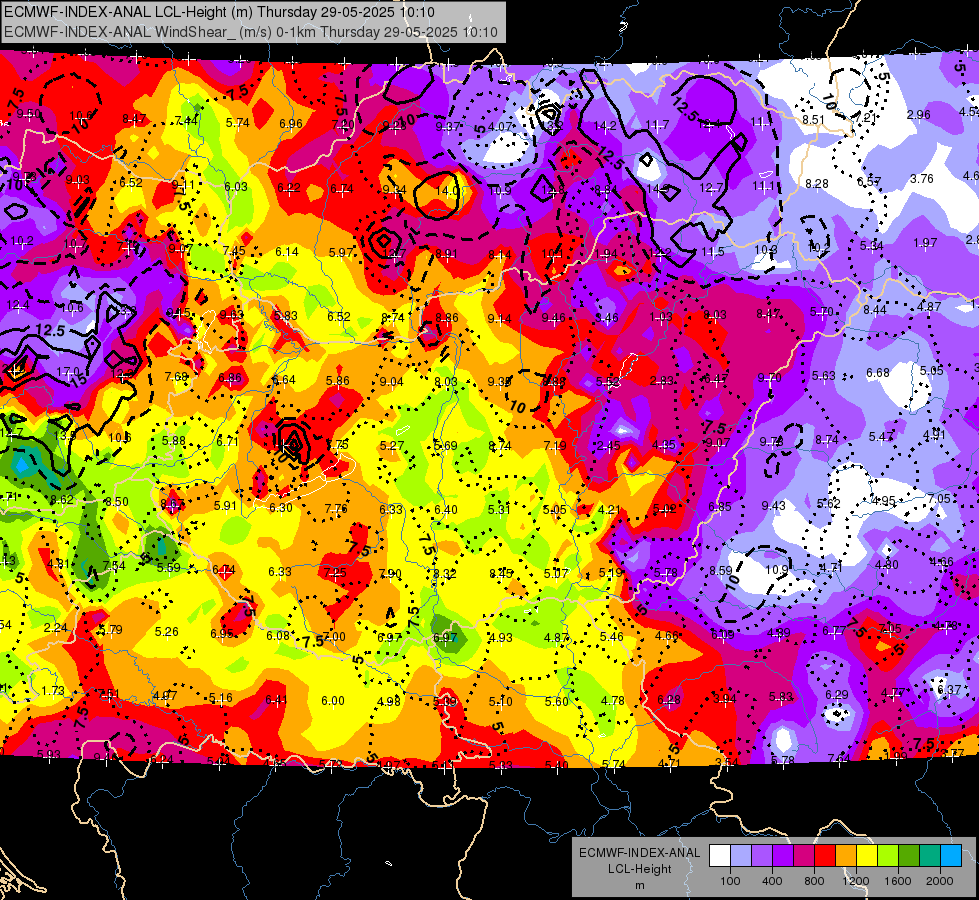
Task: Click the white swatch in the LCL-Height legend
Action: point(720,856)
